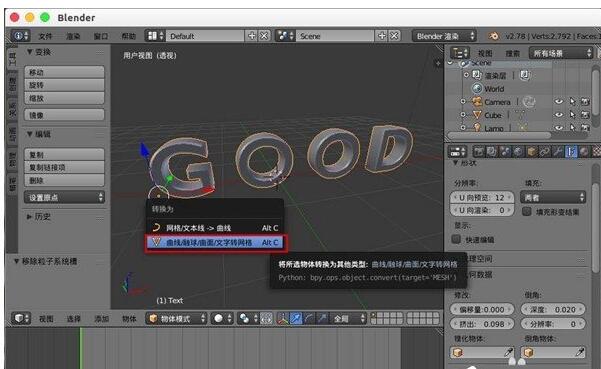601x369 pixels.
Task: Open the 所有场景 display mode dropdown
Action: click(x=561, y=53)
